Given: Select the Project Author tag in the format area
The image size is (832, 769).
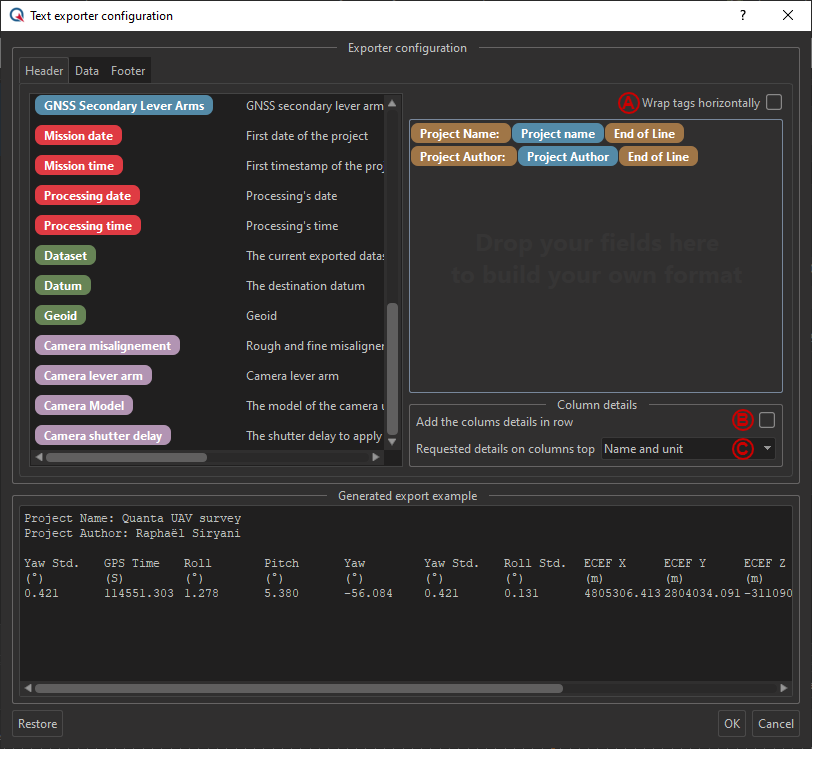Looking at the screenshot, I should pos(567,156).
